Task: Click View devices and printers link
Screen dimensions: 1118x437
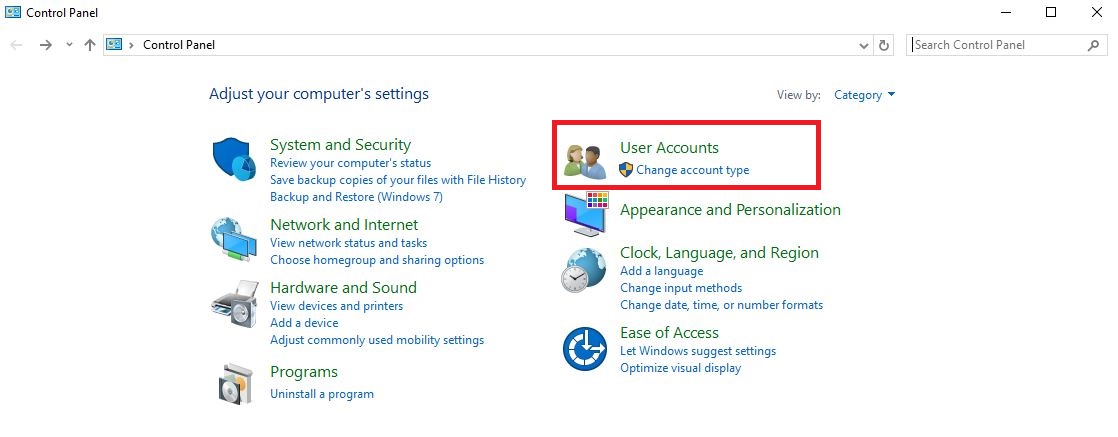Action: click(336, 306)
